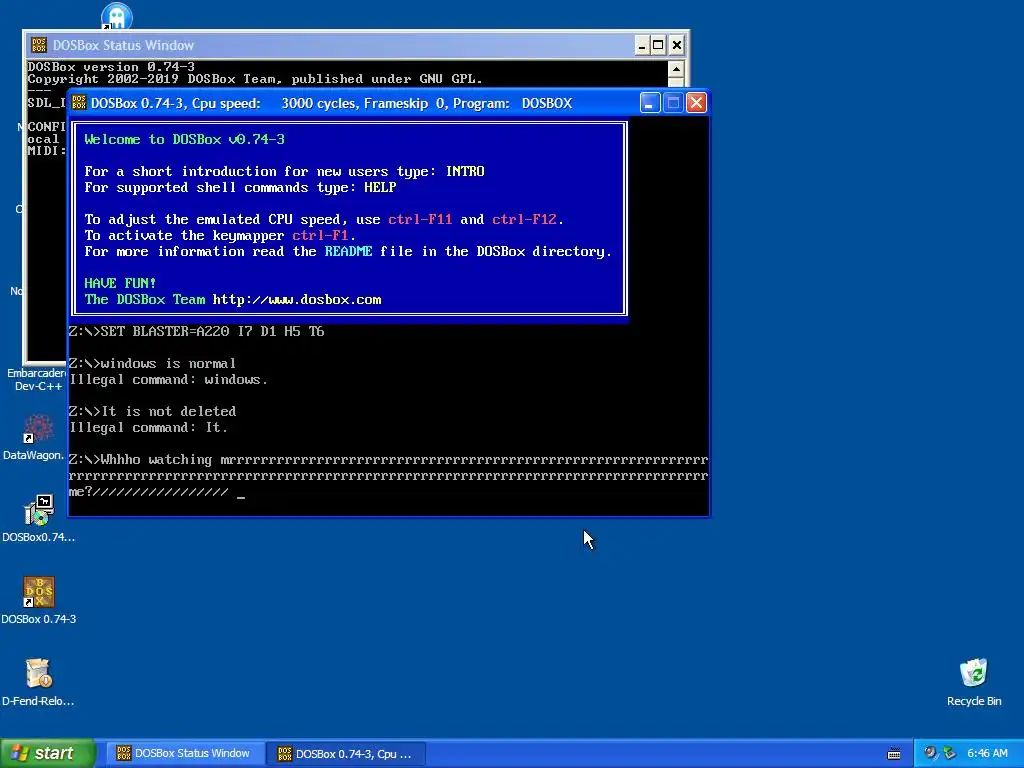Click the keyboard icon in the taskbar tray area
Screen dimensions: 1024x768
[x=894, y=754]
